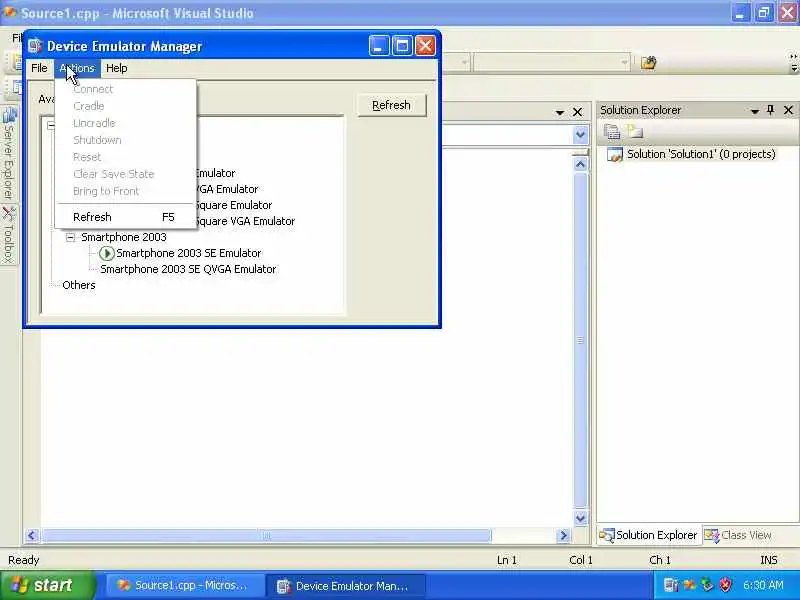
Task: Click the Col 1 status bar entry
Action: coord(581,560)
